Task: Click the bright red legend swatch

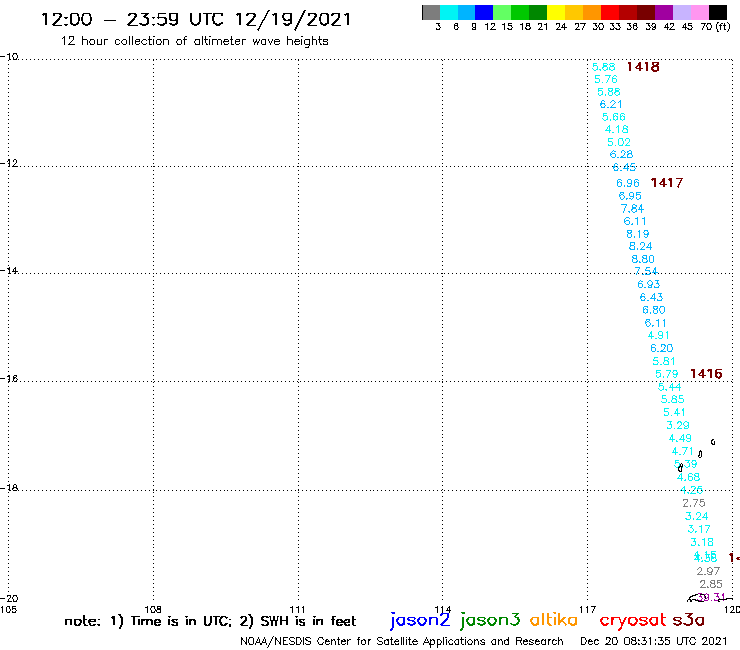Action: point(610,12)
